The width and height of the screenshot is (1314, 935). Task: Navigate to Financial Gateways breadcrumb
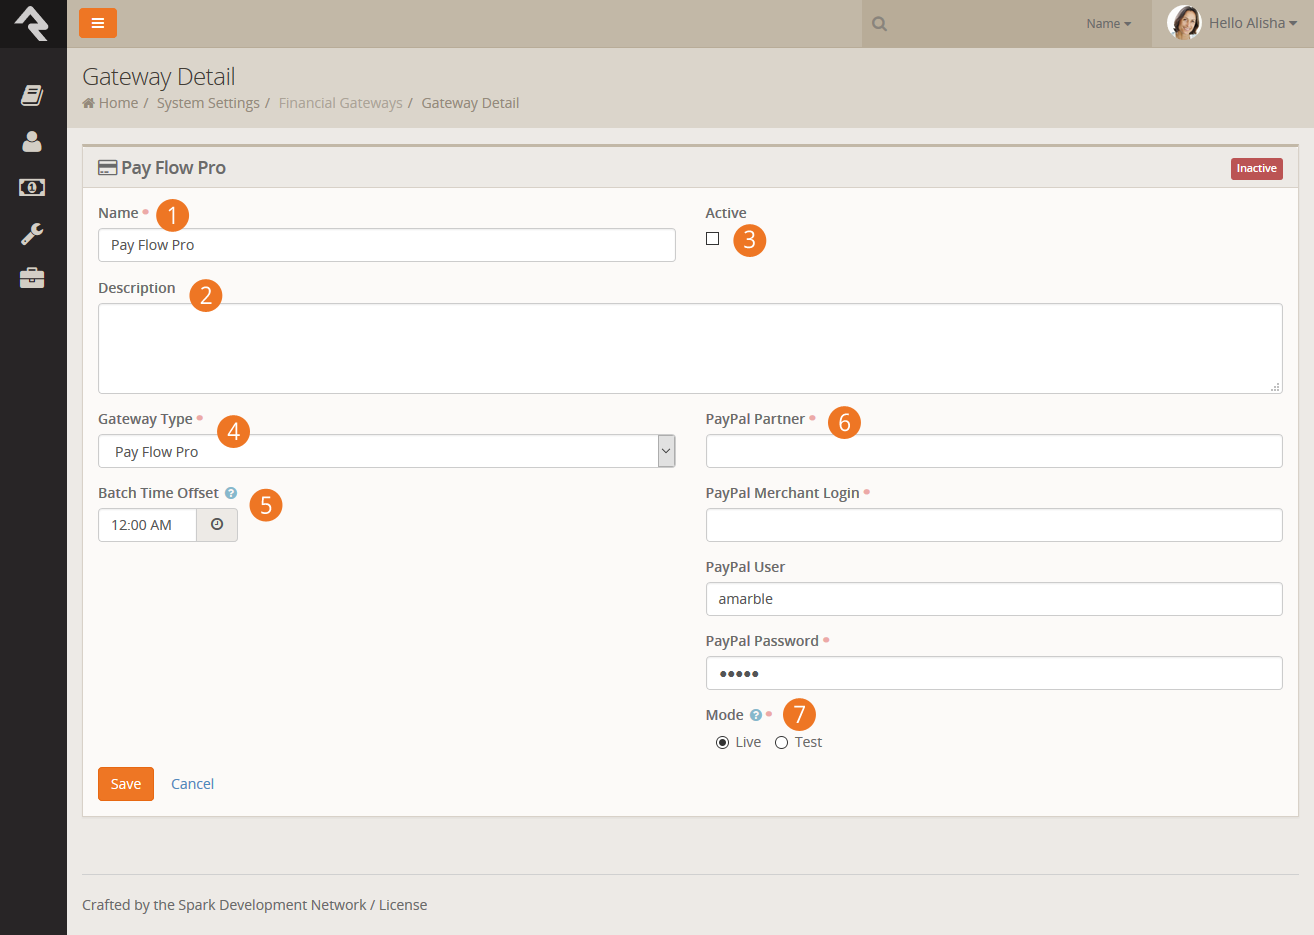click(340, 103)
